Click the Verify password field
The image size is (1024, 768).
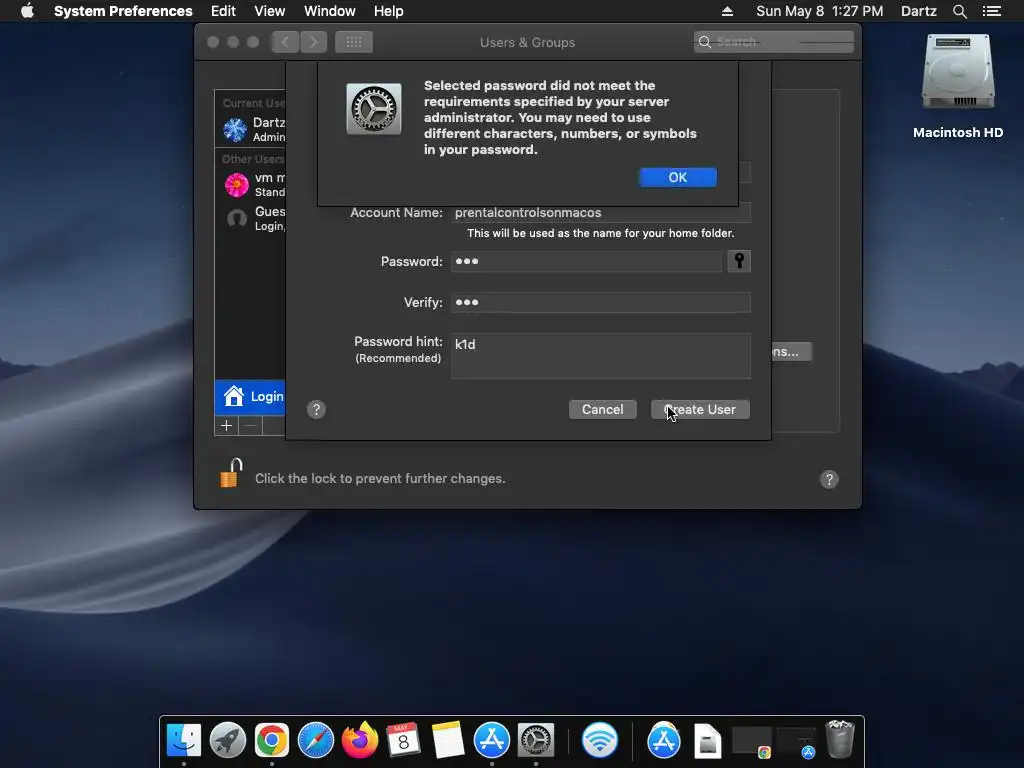pos(601,302)
